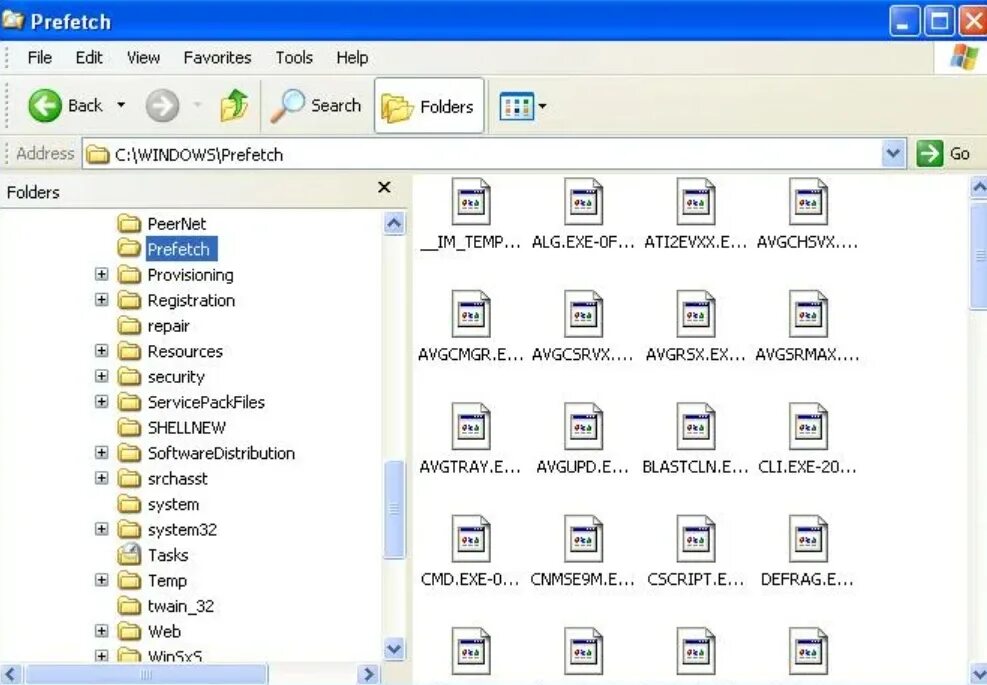Select the AVGRSX.EX prefetch file icon
This screenshot has width=987, height=685.
pos(696,314)
